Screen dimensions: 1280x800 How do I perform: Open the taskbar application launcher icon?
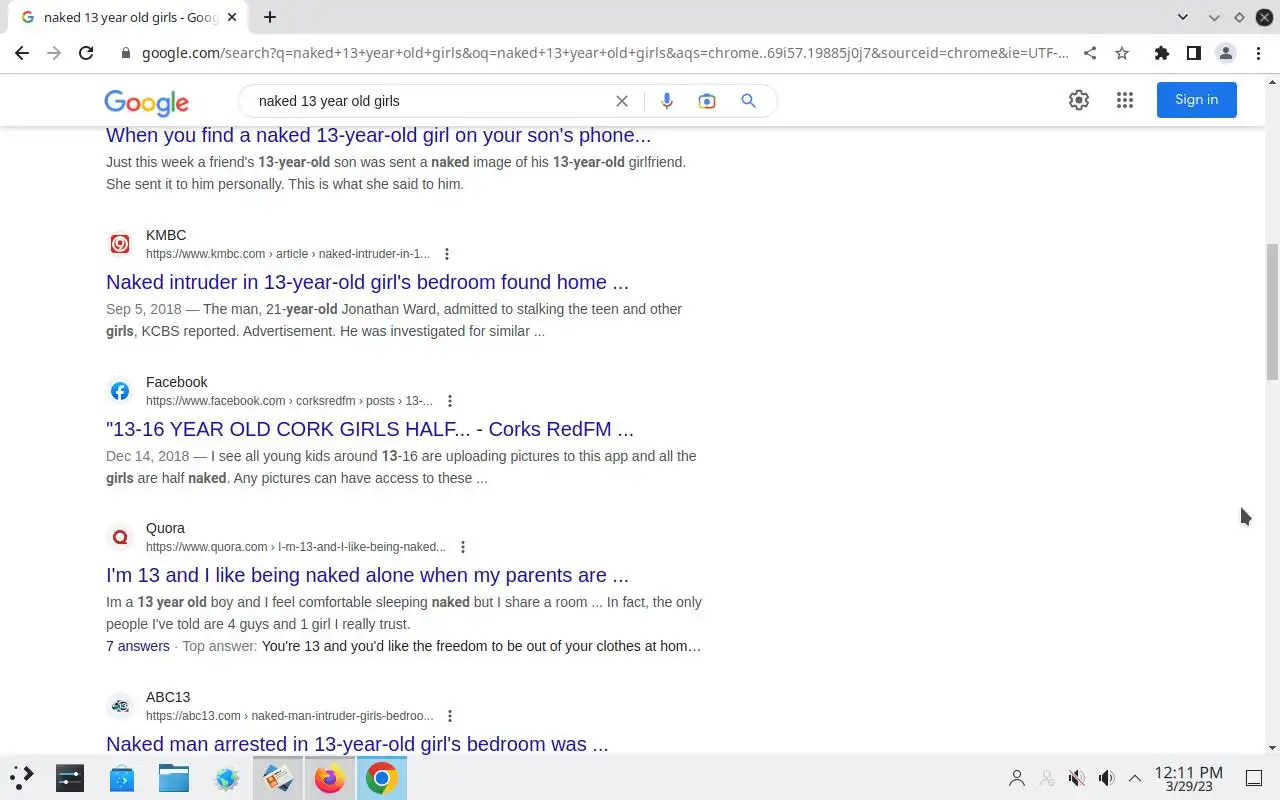22,777
